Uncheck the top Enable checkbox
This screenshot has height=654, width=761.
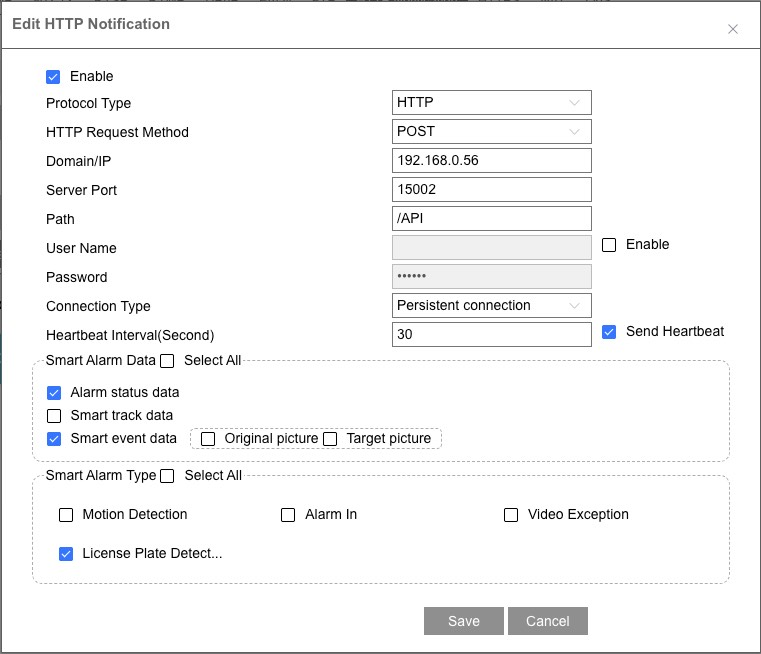53,77
